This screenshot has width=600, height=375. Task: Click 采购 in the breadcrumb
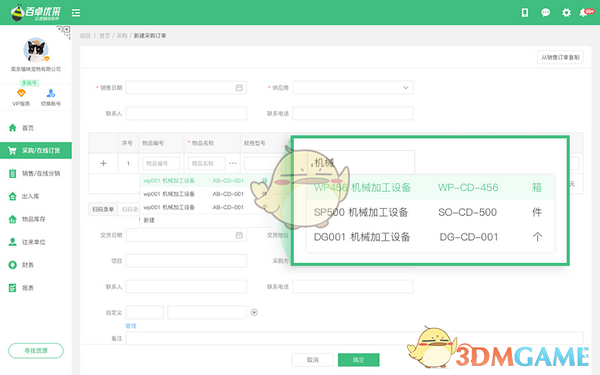click(122, 36)
